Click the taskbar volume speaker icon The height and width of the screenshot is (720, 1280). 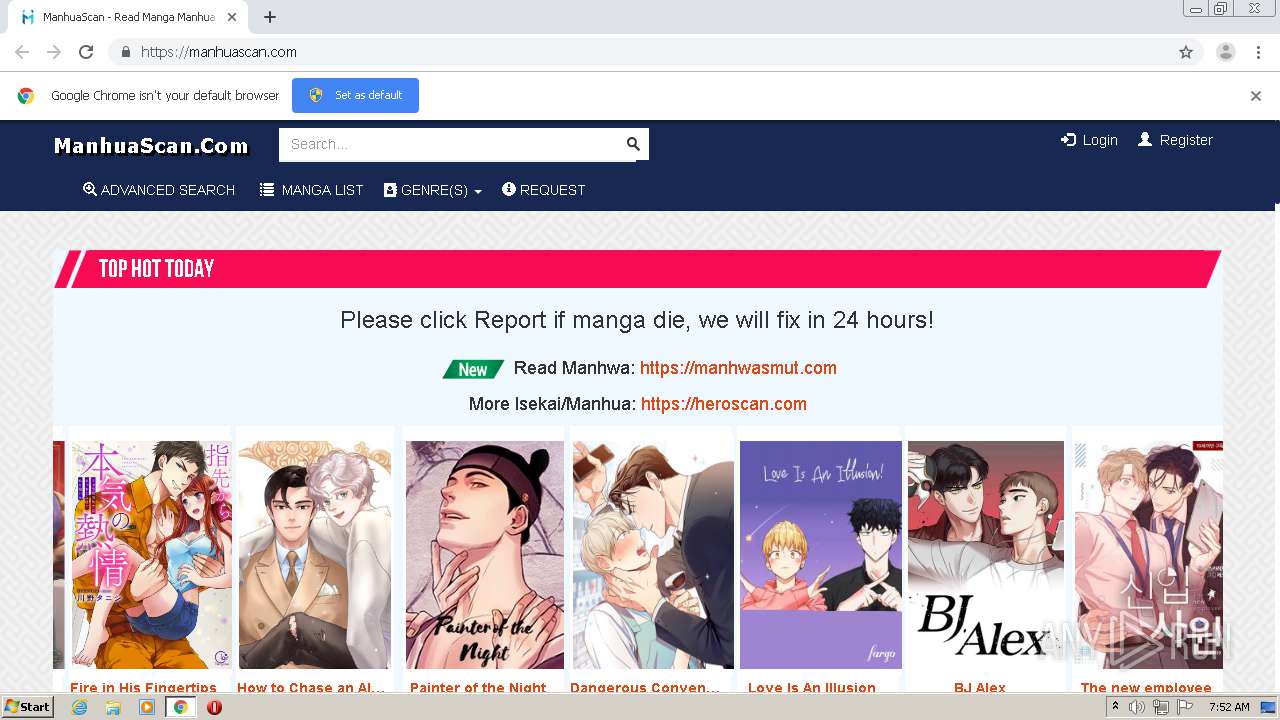click(1137, 707)
